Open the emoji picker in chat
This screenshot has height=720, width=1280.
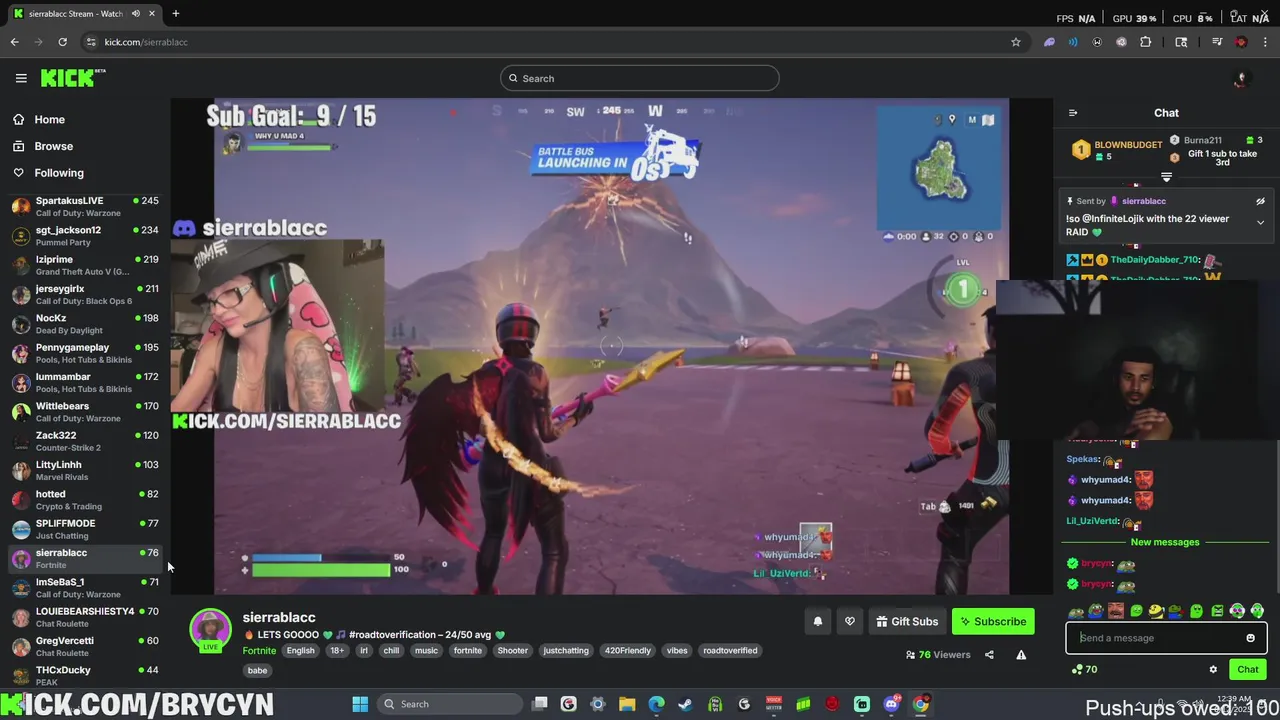[1250, 638]
